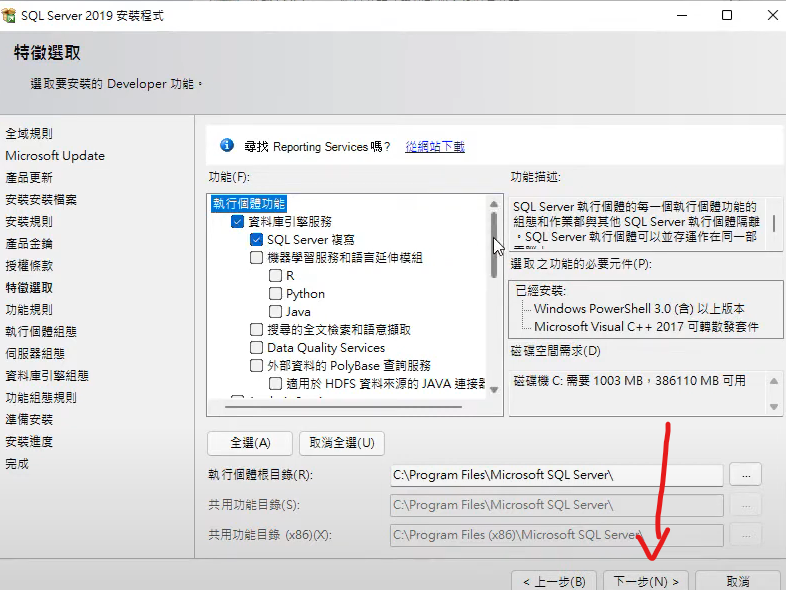Select 準備安裝 step in sidebar
Image resolution: width=786 pixels, height=590 pixels.
point(29,420)
